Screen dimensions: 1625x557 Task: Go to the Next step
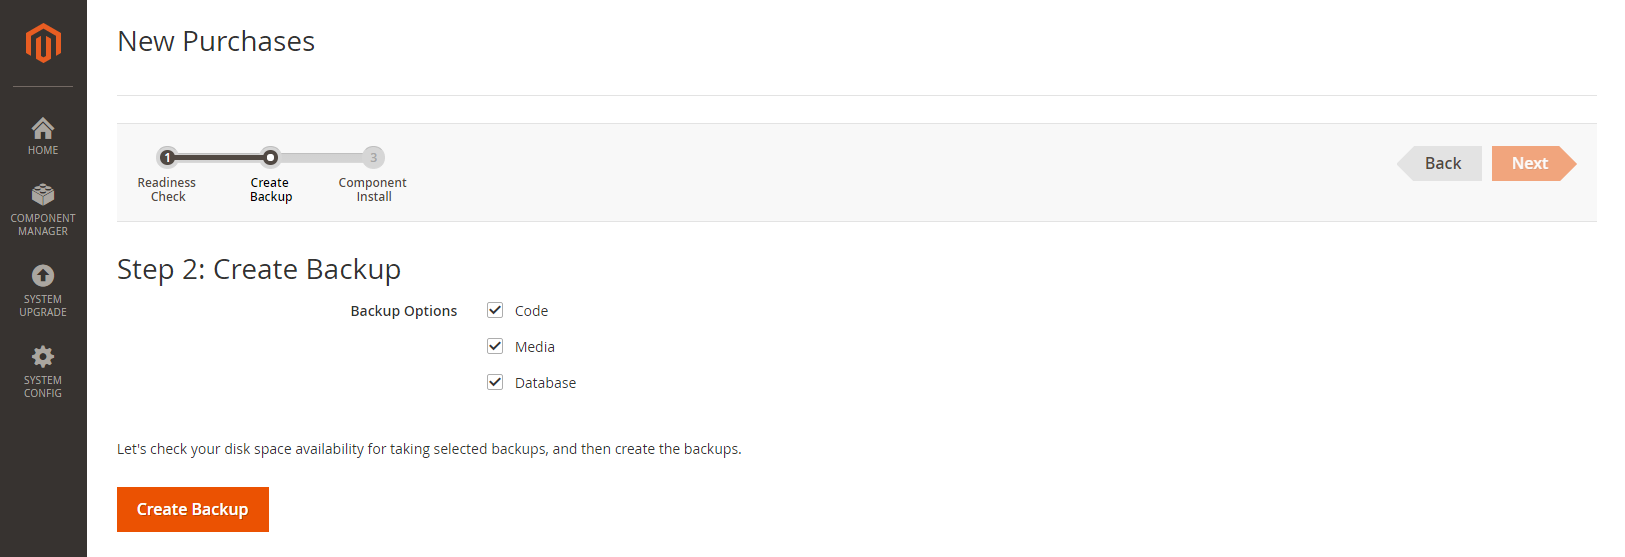click(x=1530, y=163)
